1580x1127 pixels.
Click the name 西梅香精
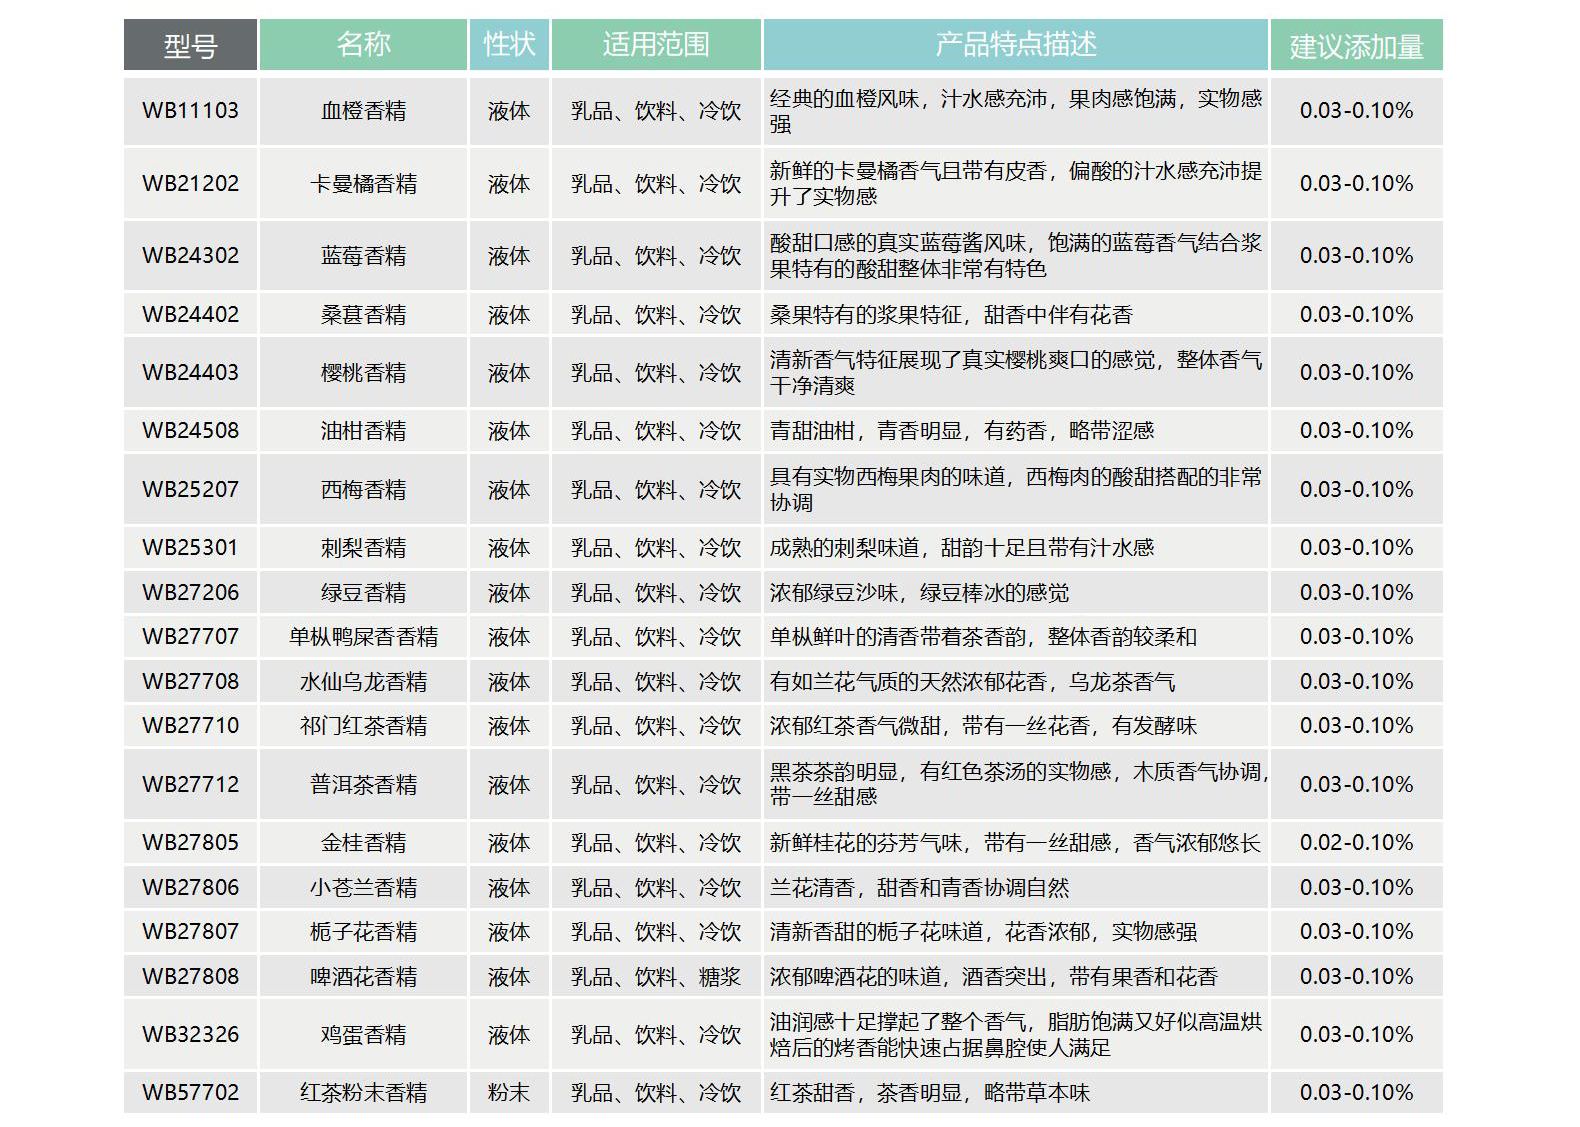tap(363, 490)
